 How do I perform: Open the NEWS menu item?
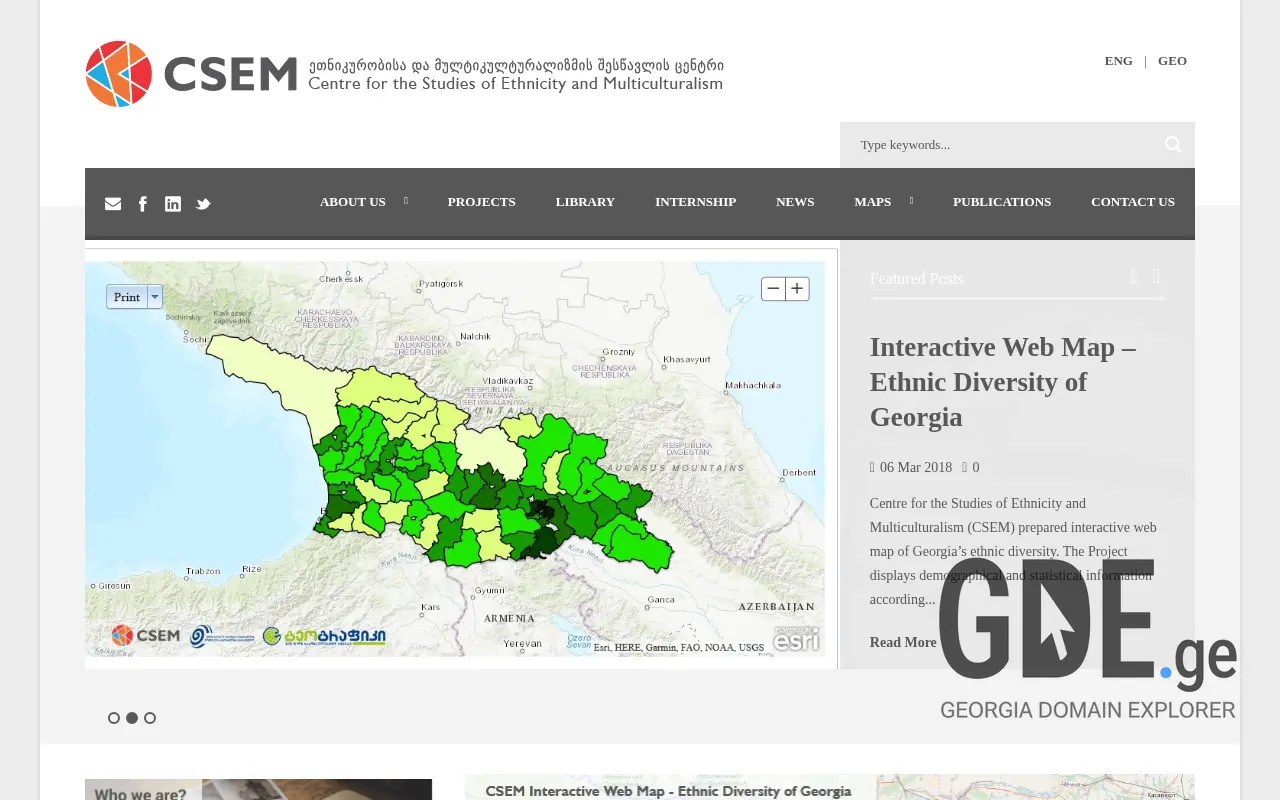(x=795, y=202)
